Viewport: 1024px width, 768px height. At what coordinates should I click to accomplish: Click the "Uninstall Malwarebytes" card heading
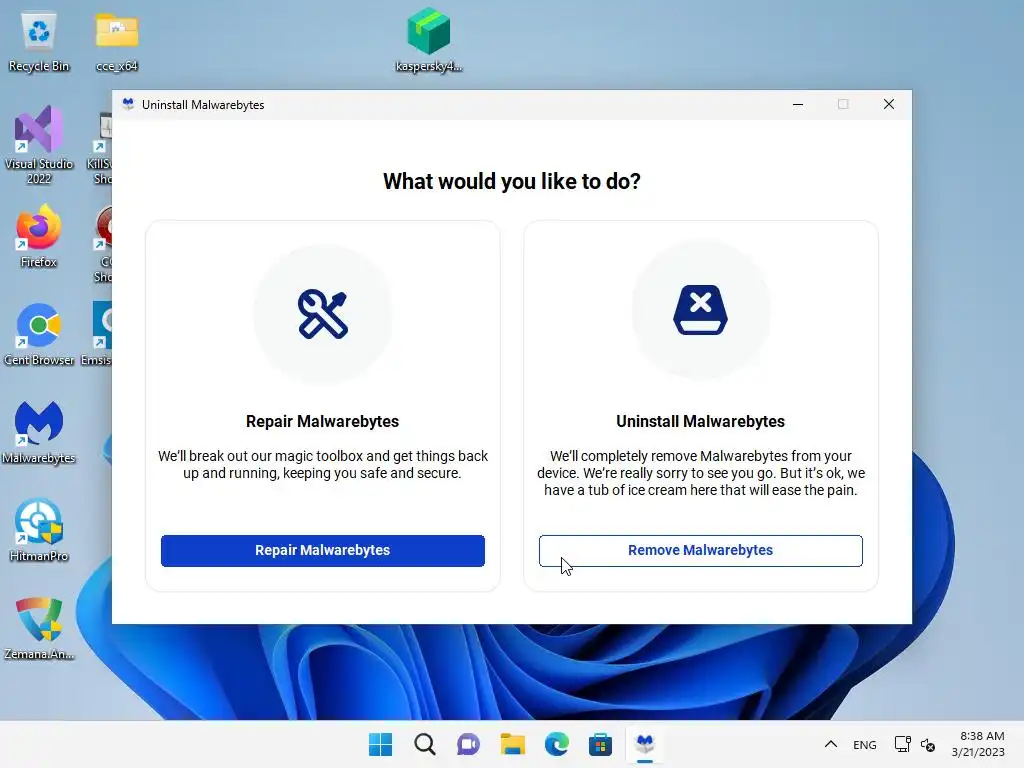pos(700,421)
